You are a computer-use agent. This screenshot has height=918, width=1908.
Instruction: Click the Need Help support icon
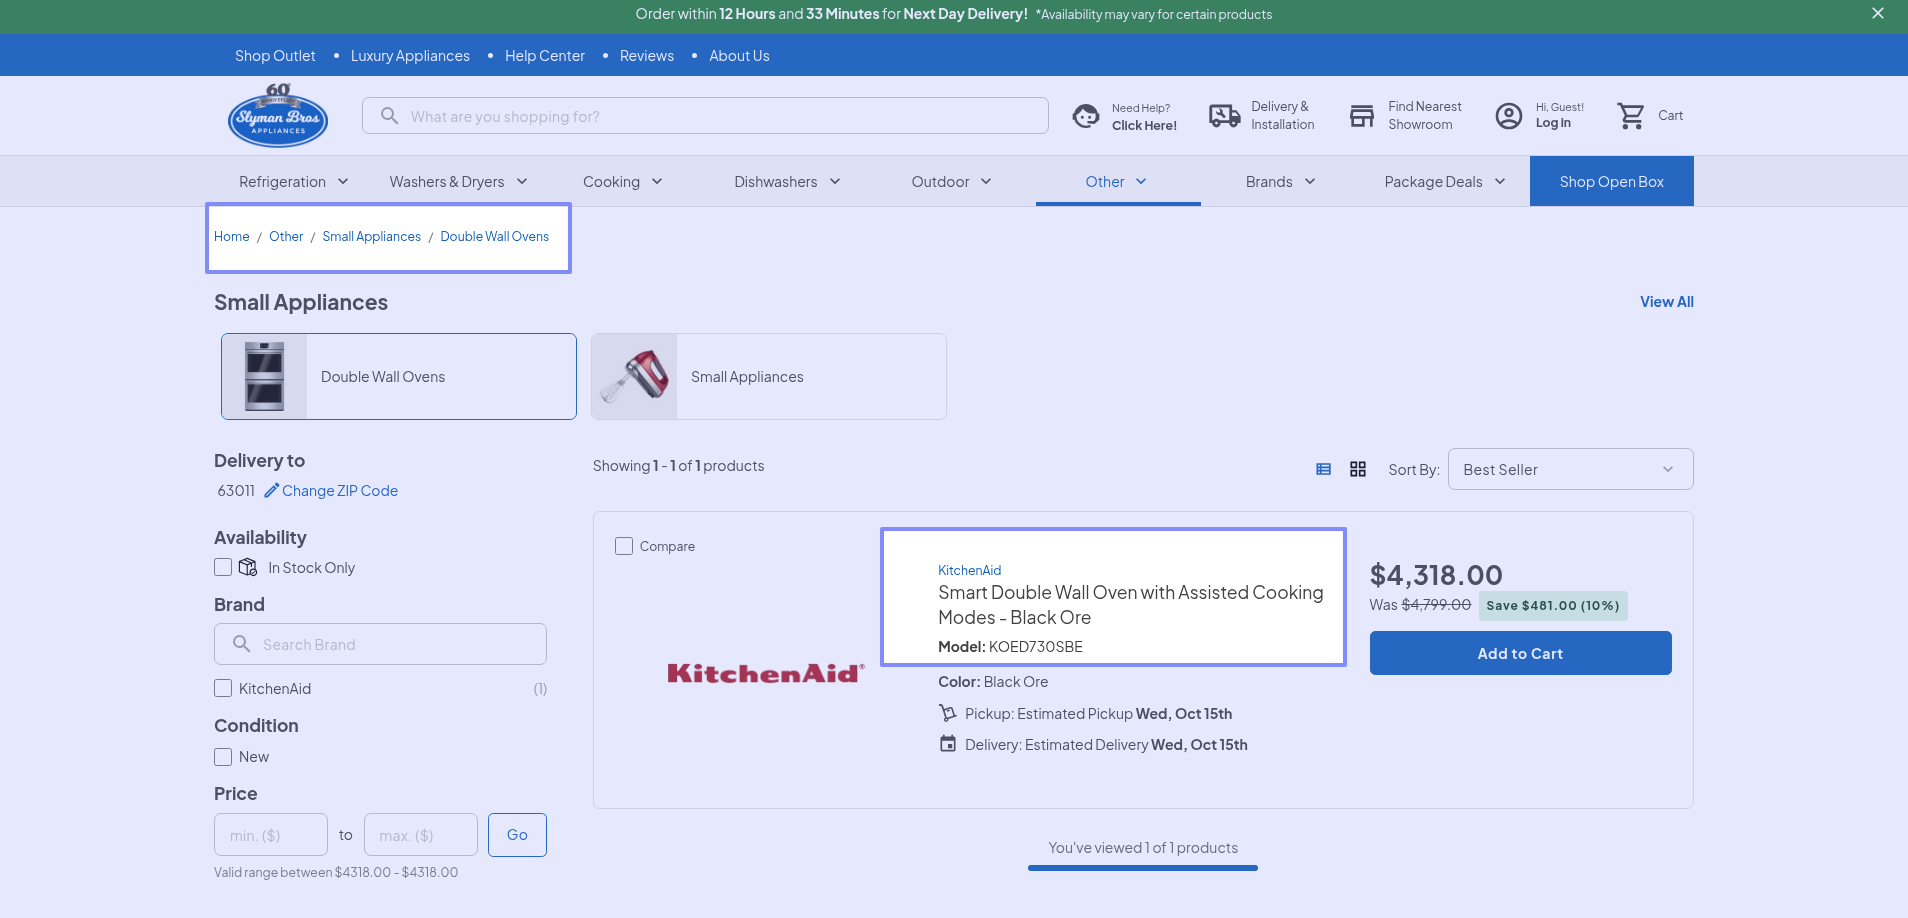pyautogui.click(x=1086, y=116)
